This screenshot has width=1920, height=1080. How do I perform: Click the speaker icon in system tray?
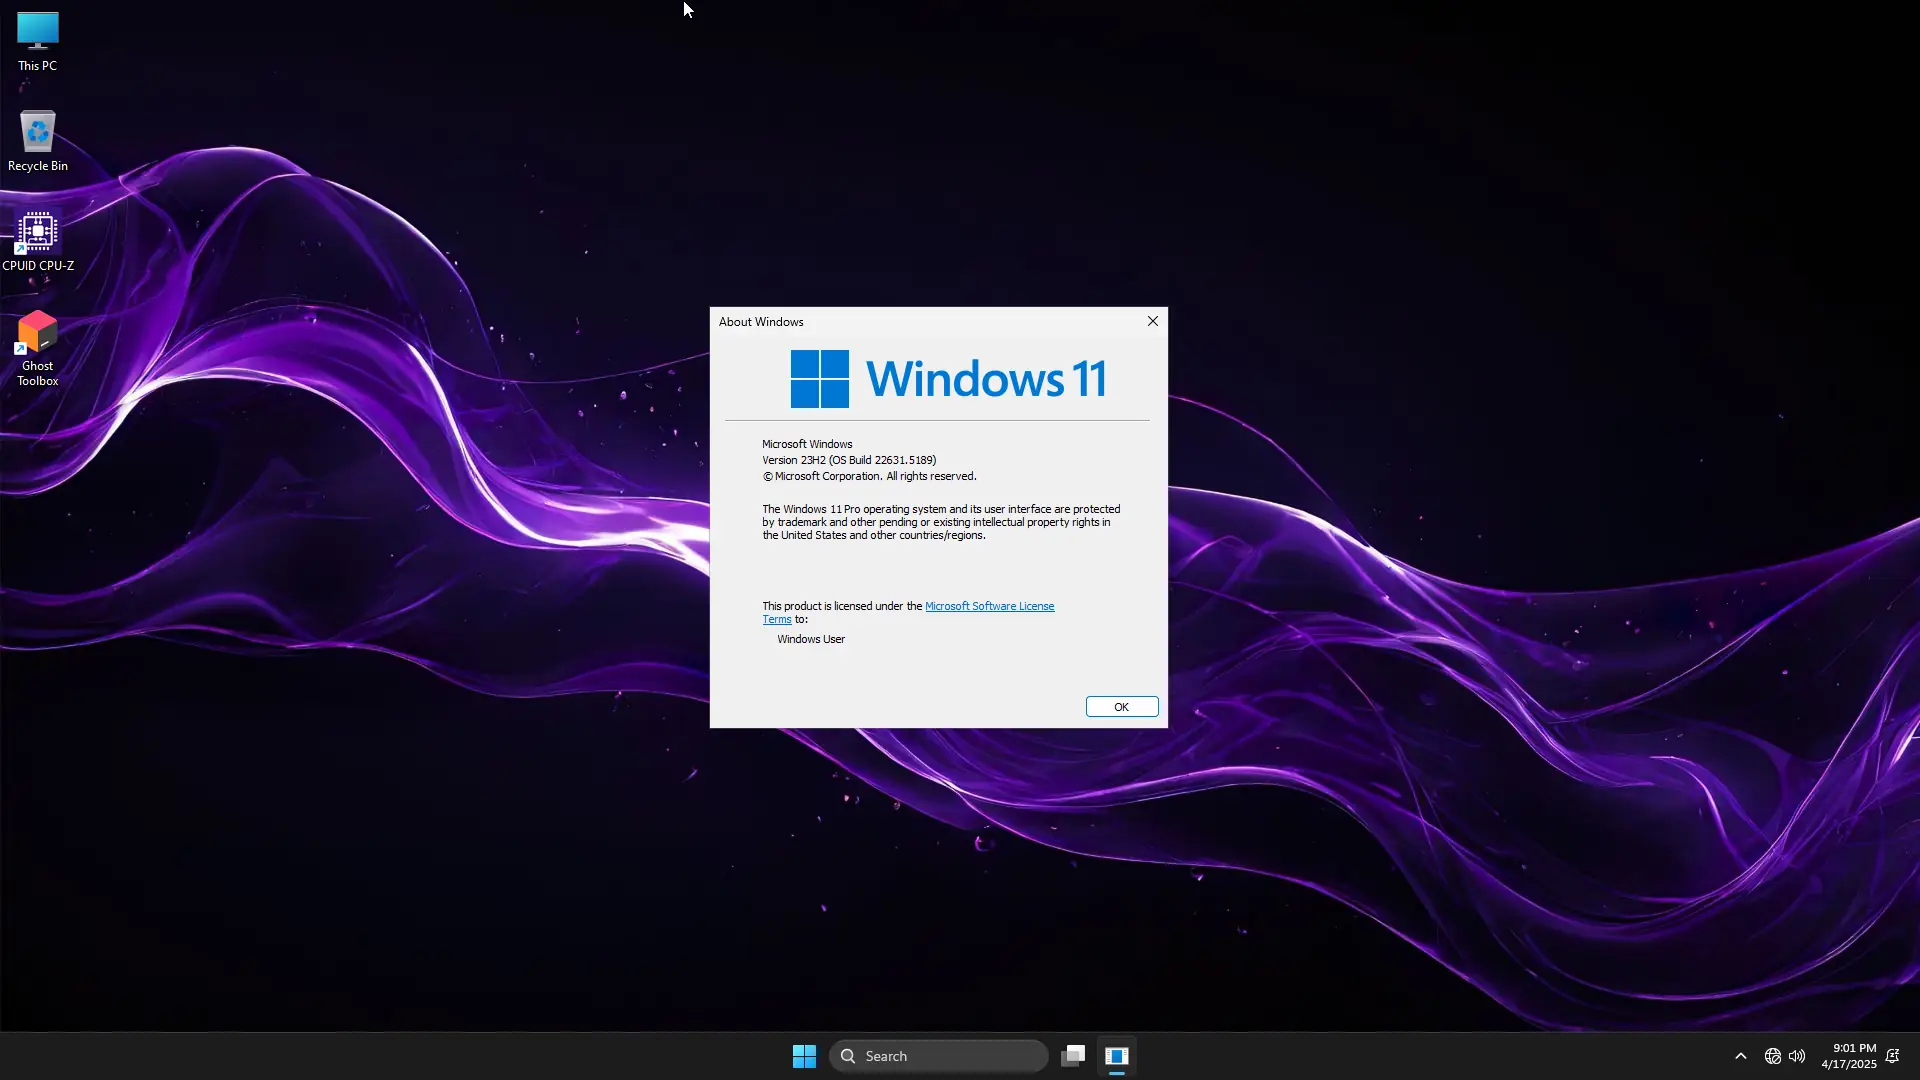pos(1797,1055)
